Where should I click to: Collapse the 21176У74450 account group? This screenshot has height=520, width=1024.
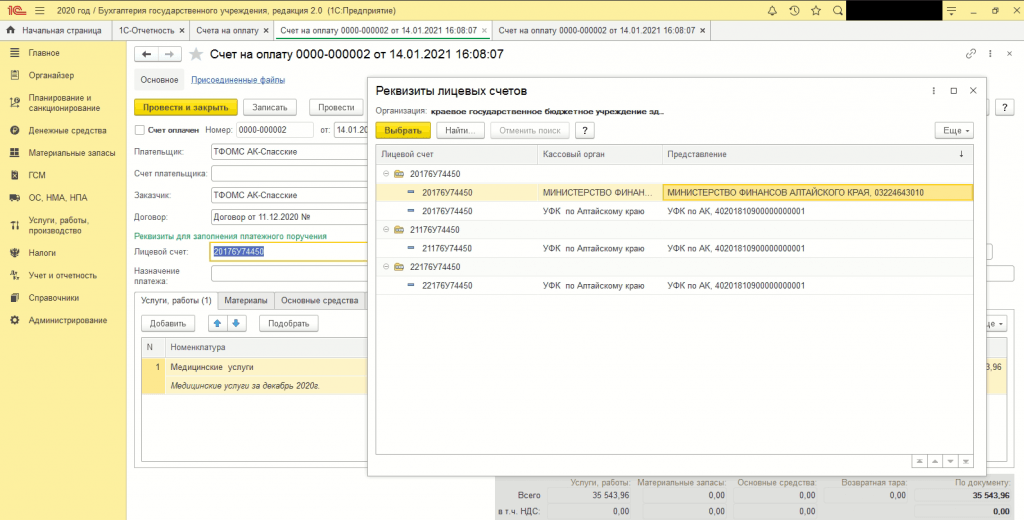[x=386, y=230]
